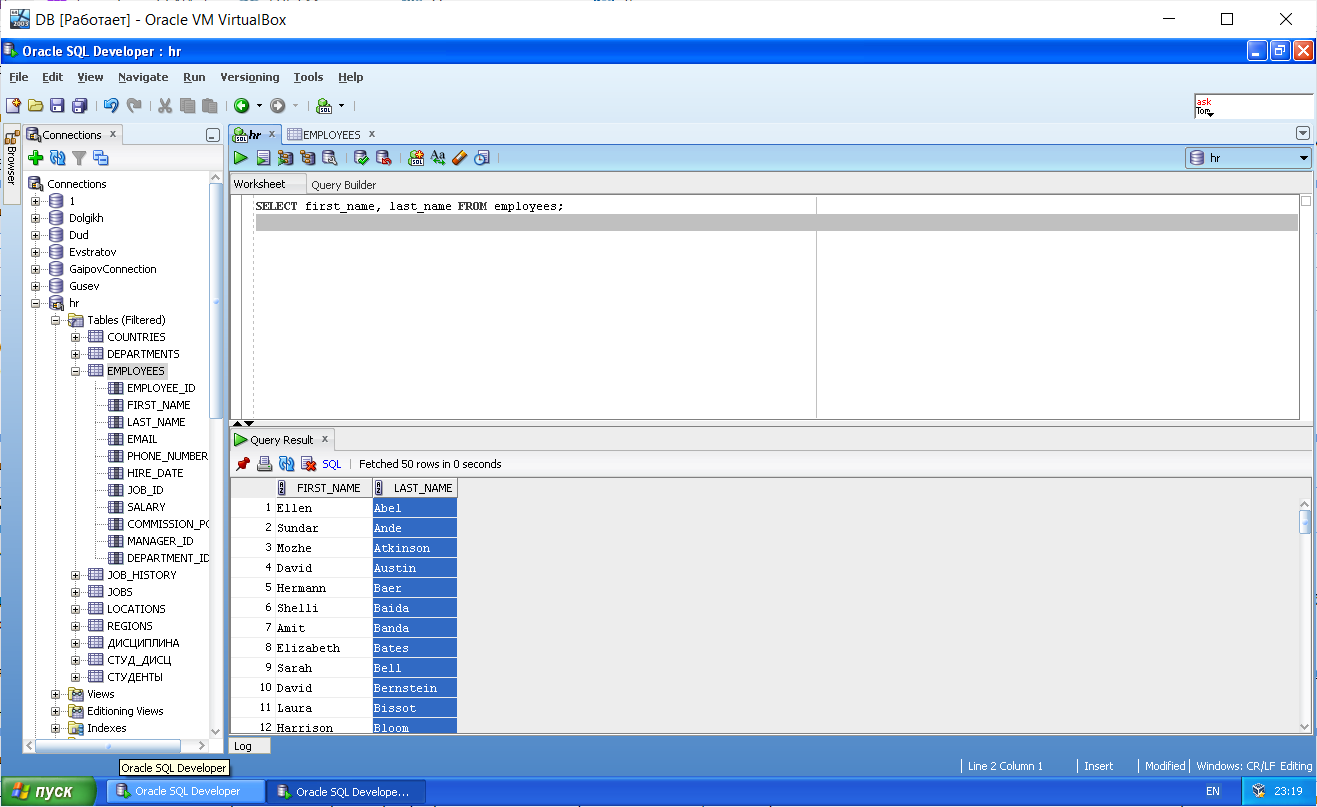1317x807 pixels.
Task: Select the СТУДЕНТЫ table
Action: 134,677
